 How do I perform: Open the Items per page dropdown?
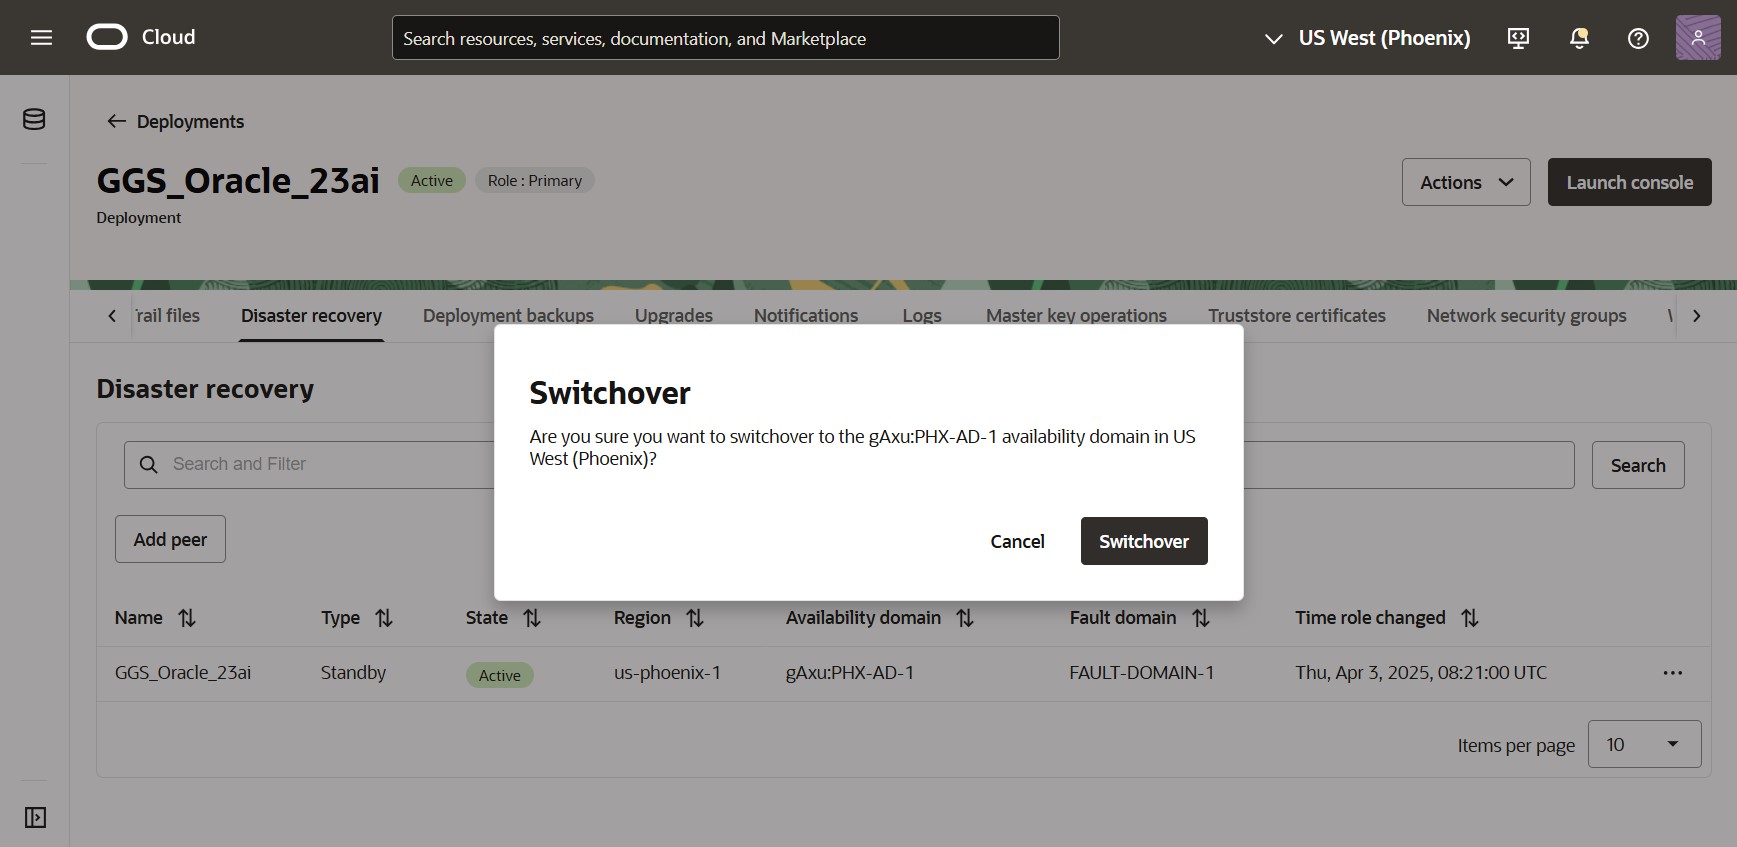click(1644, 744)
